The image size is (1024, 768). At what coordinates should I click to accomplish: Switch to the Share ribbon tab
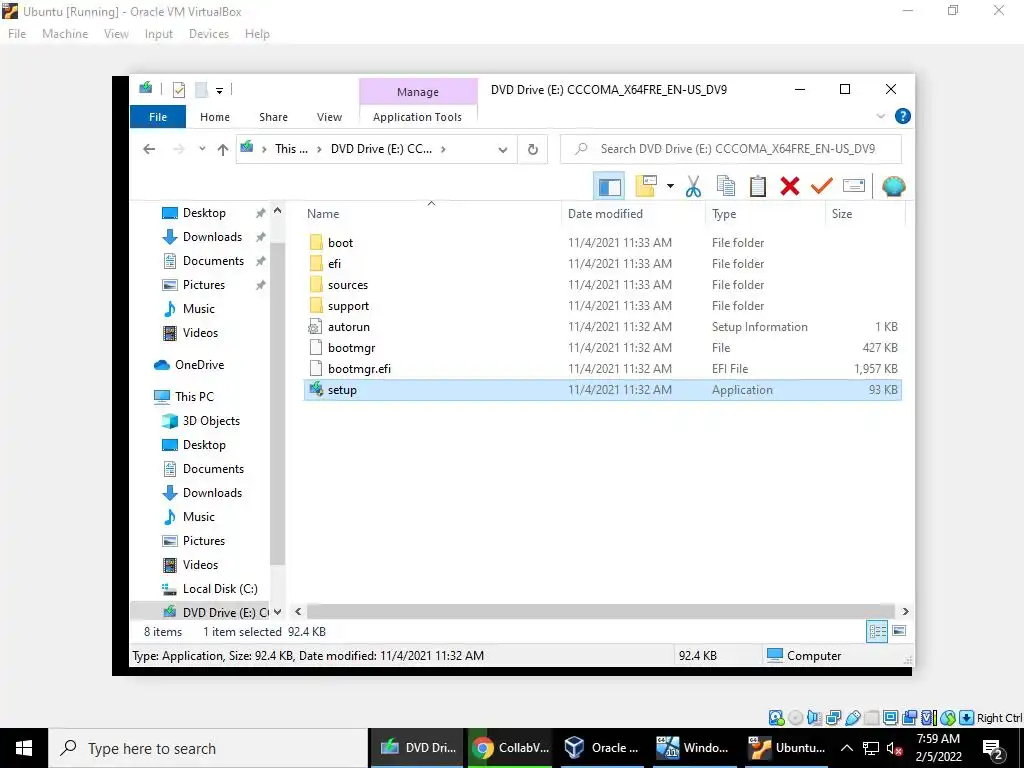pyautogui.click(x=273, y=117)
